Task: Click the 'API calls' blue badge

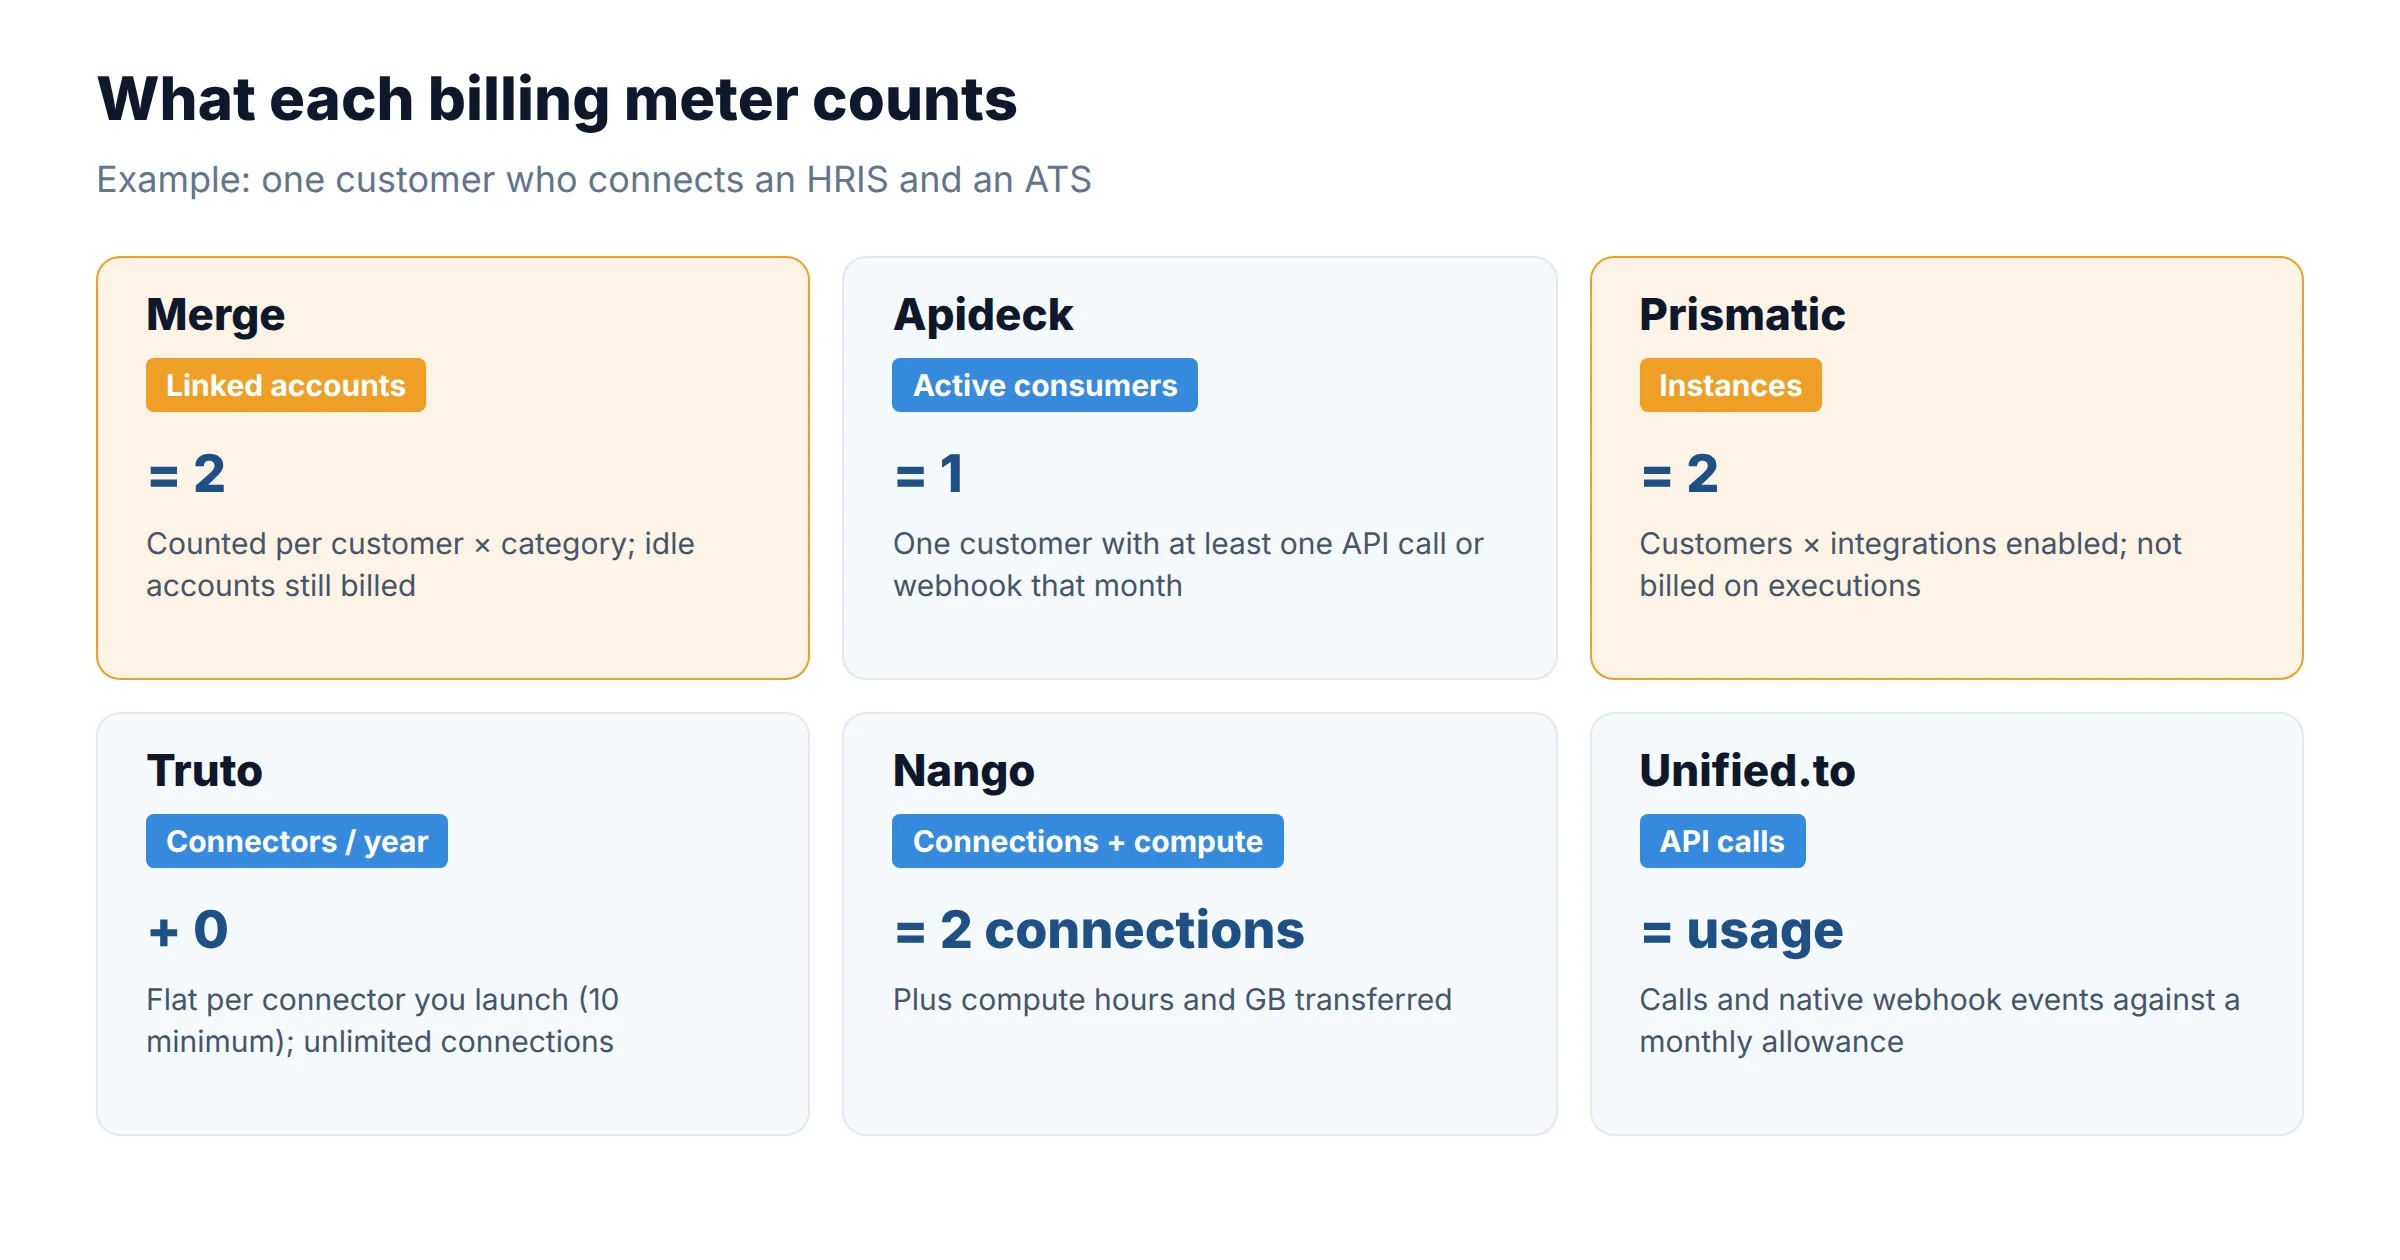Action: coord(1722,841)
